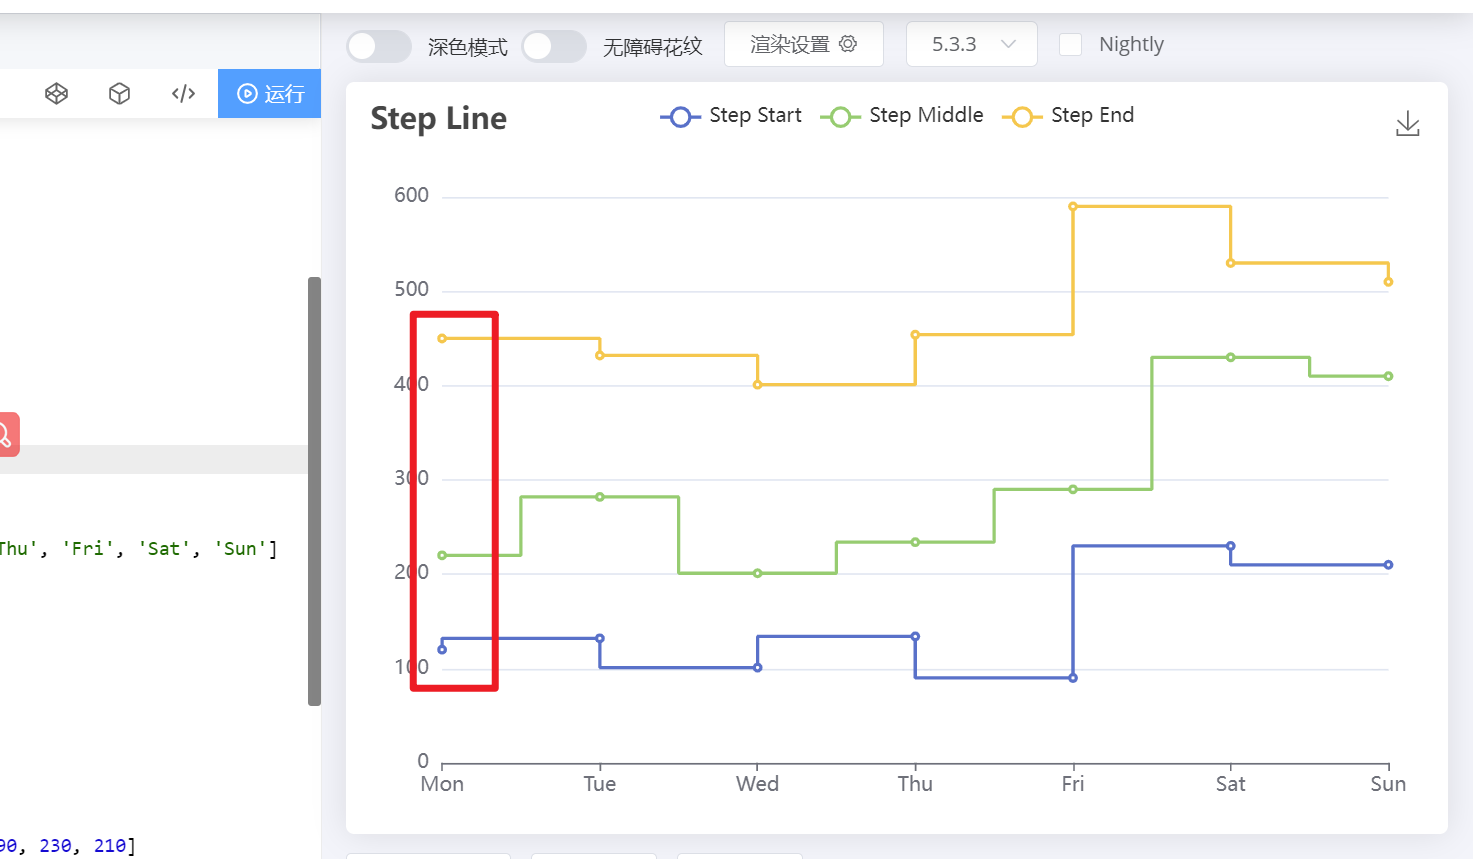Toggle the dark mode switch

pos(378,46)
